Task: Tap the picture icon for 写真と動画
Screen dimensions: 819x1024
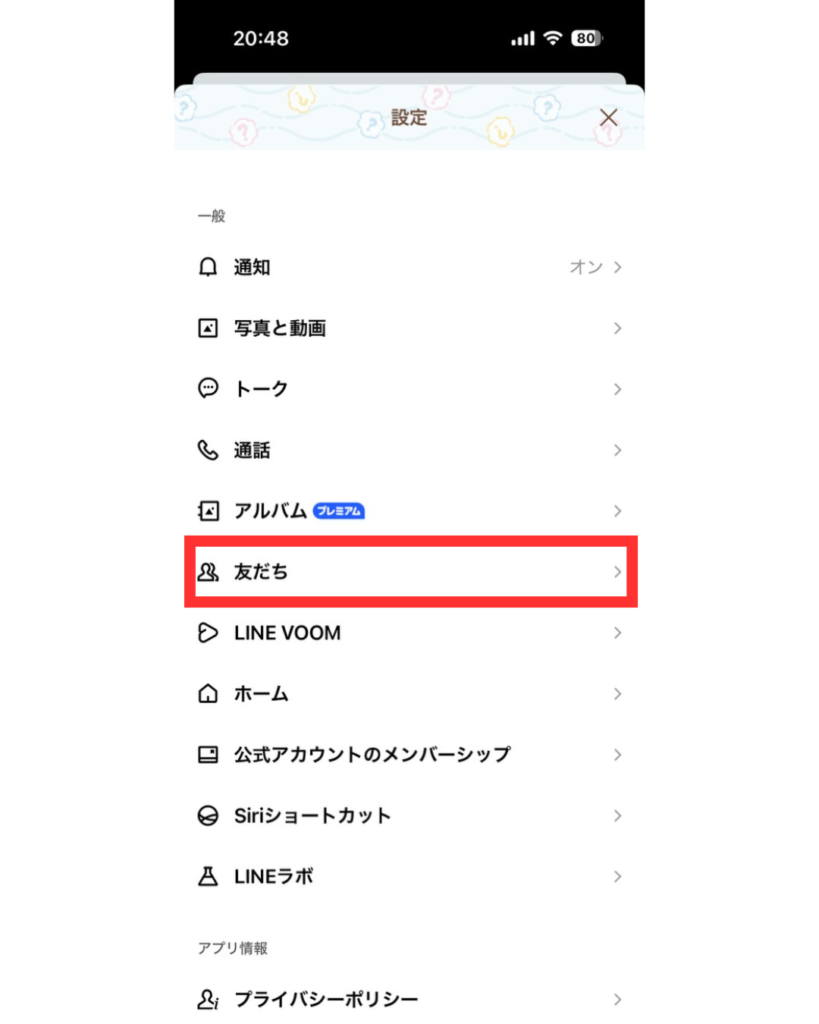Action: click(208, 328)
